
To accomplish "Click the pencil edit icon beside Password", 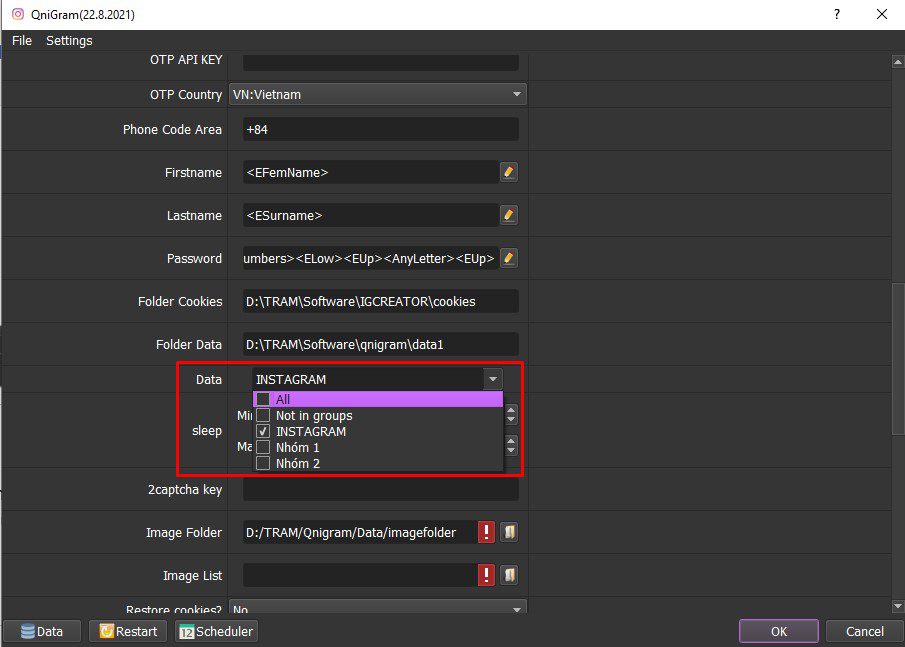I will 508,258.
